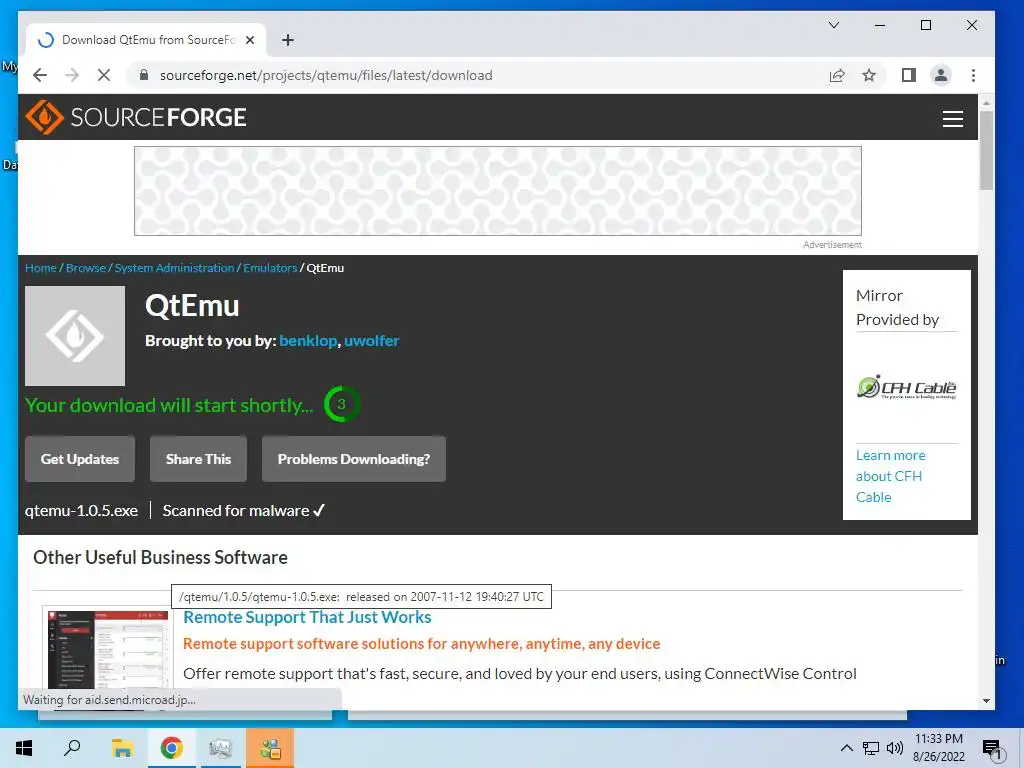Screen dimensions: 1024x768
Task: Click the Chrome taskbar icon
Action: pyautogui.click(x=171, y=748)
